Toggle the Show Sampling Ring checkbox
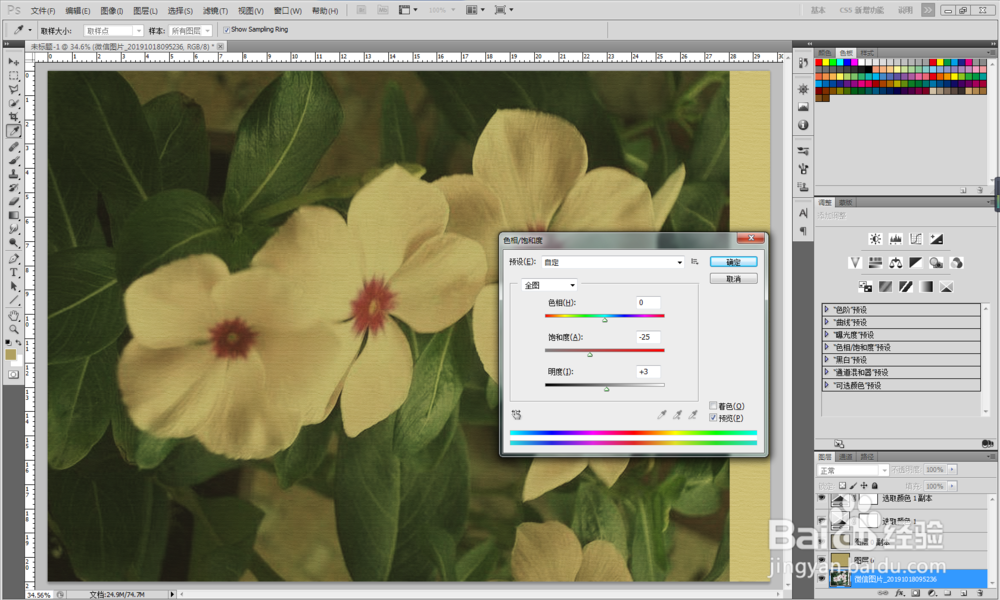Screen dimensions: 1000x600 pyautogui.click(x=226, y=30)
